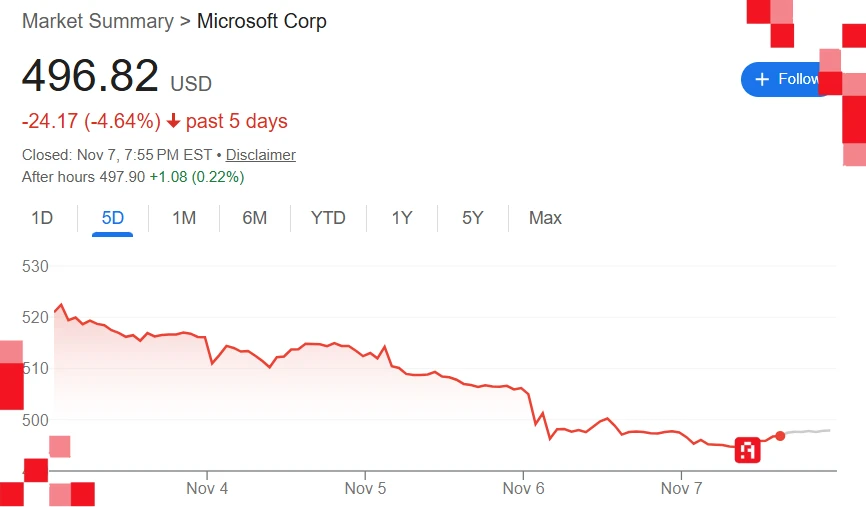
Task: Switch to the 1M chart range
Action: [x=184, y=218]
